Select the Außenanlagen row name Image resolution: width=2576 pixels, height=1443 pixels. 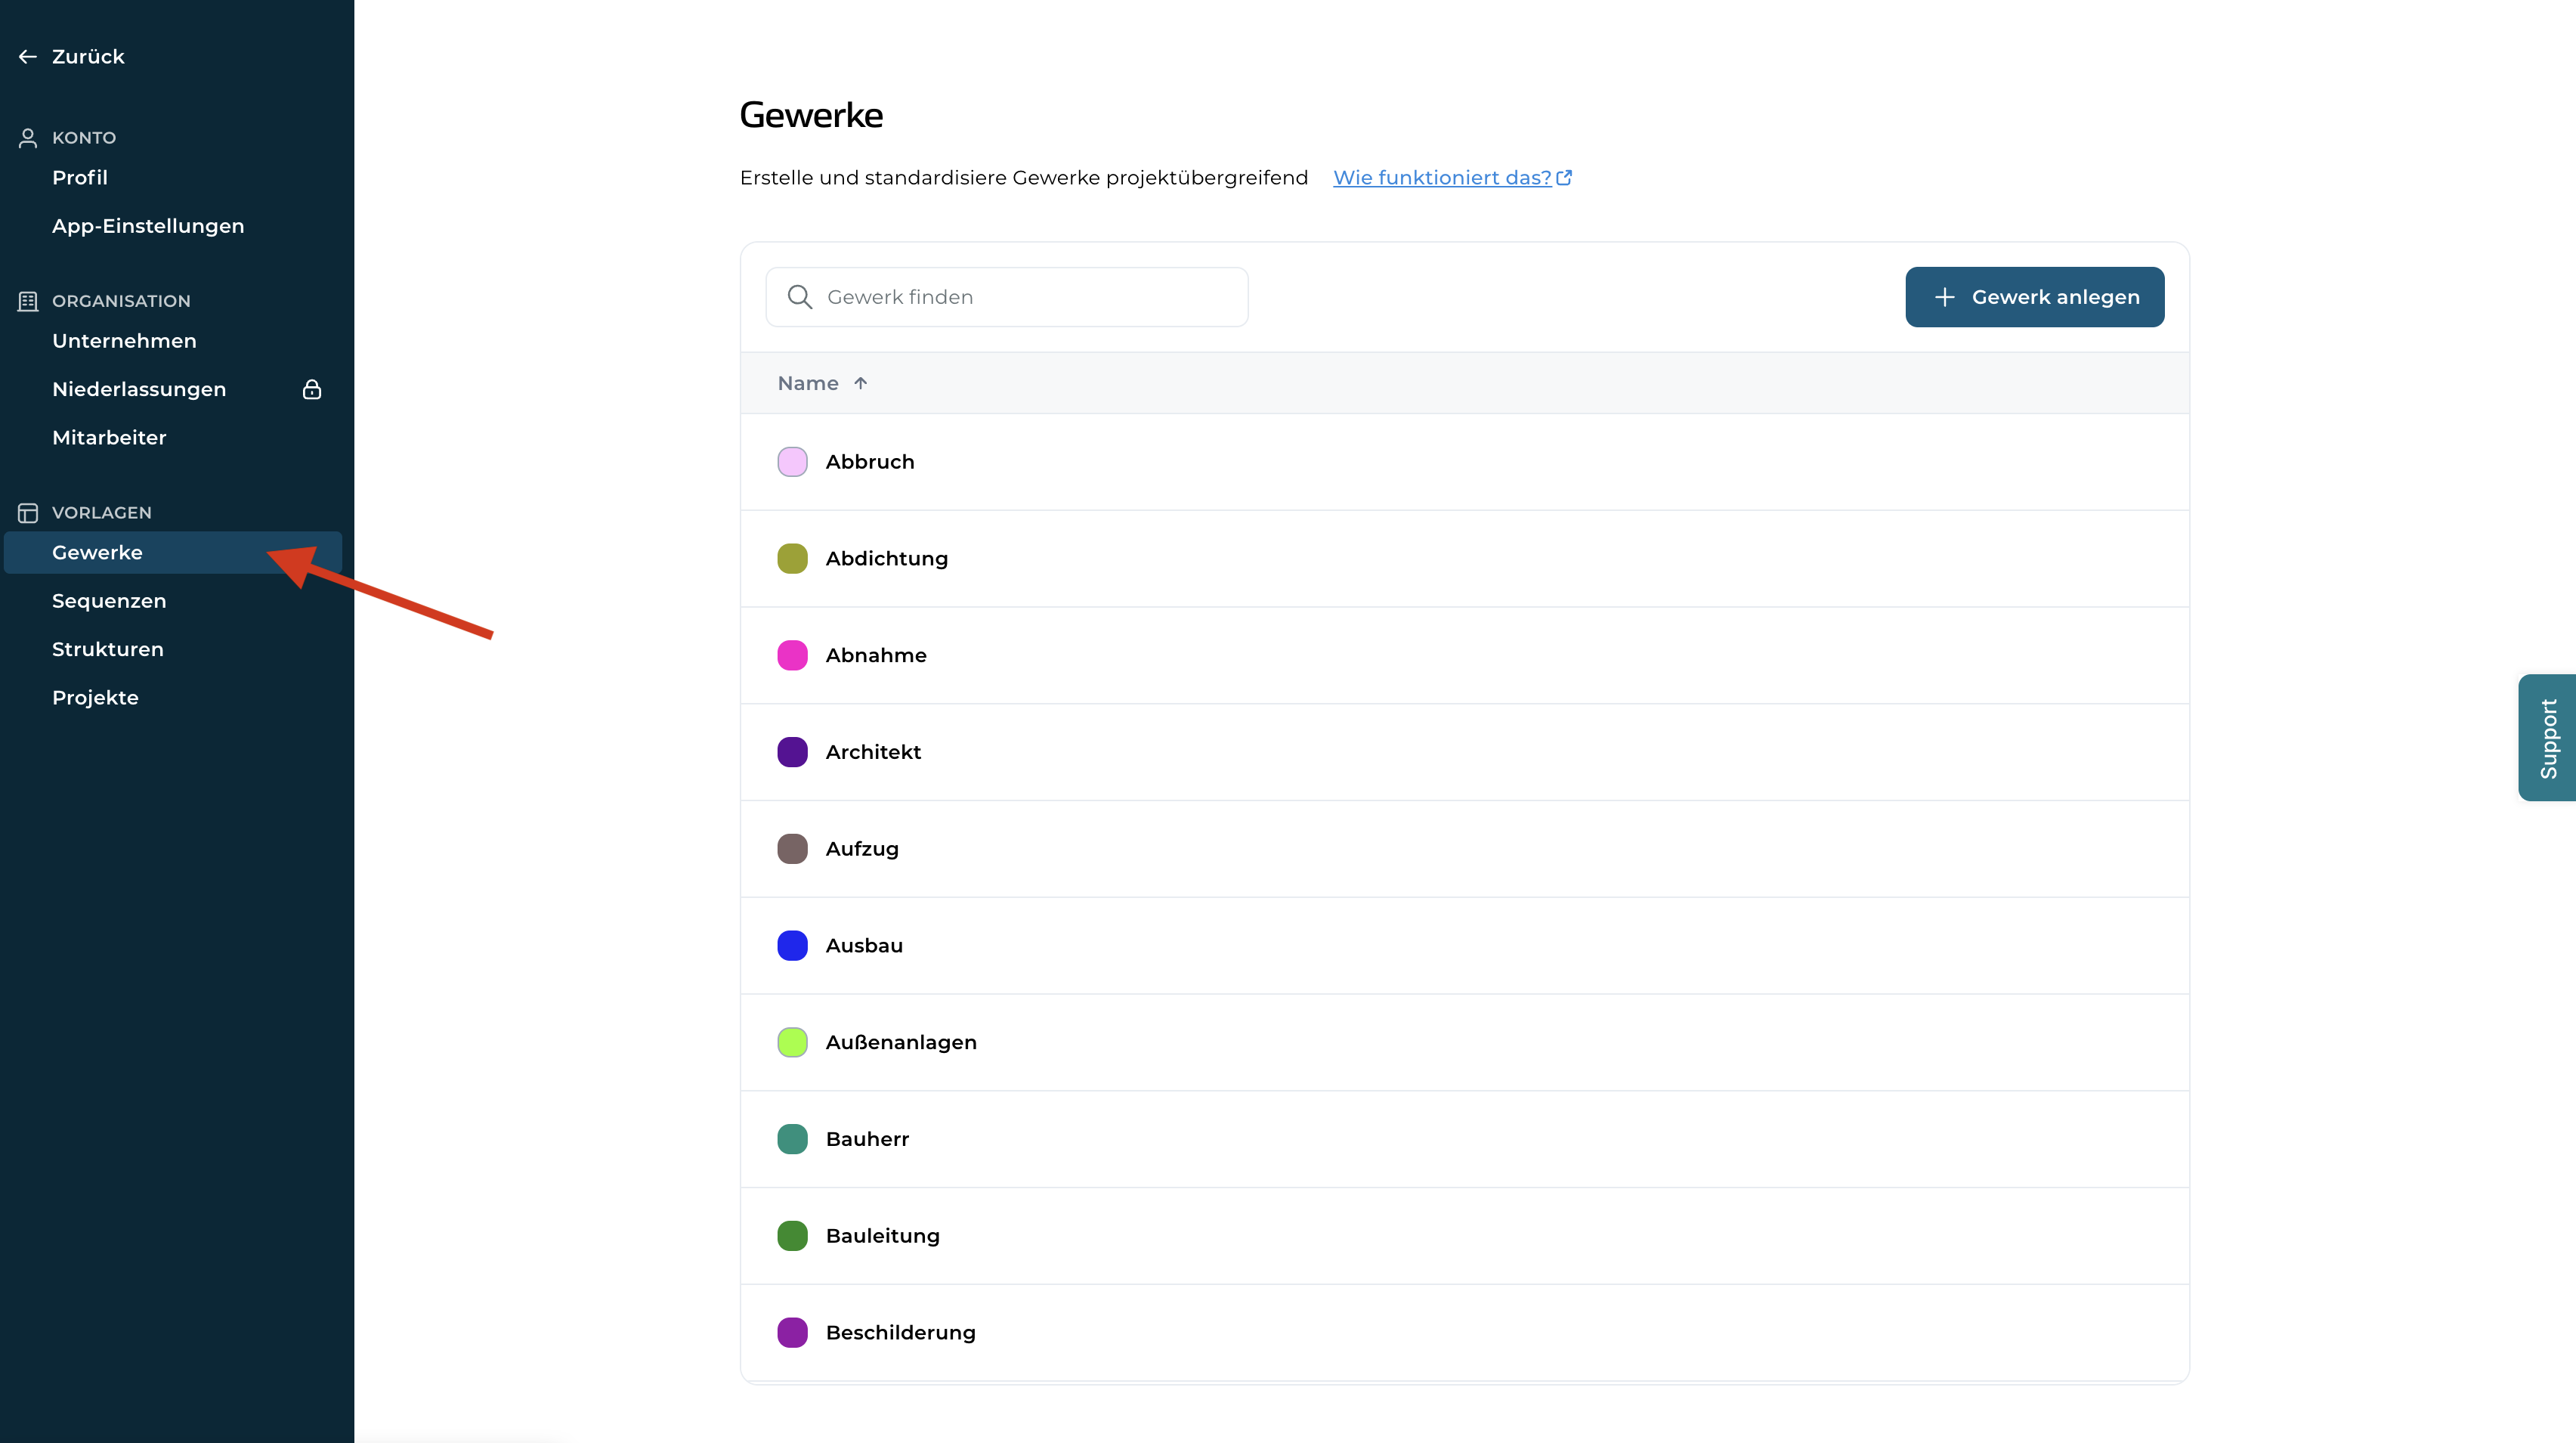pos(901,1042)
